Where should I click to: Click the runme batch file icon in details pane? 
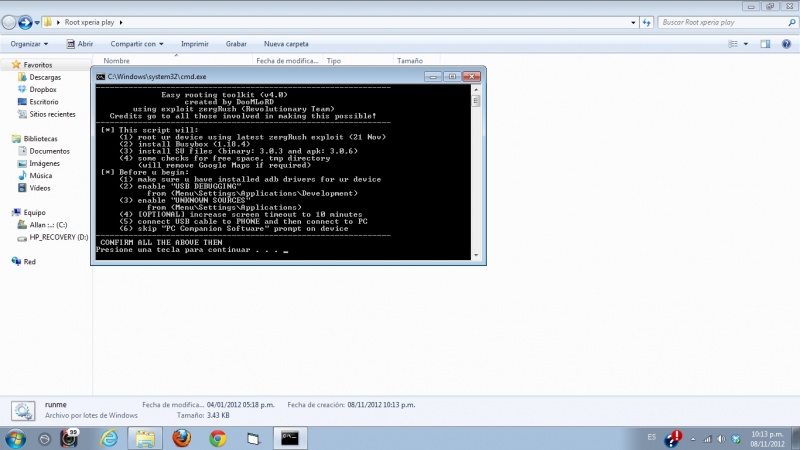(23, 411)
